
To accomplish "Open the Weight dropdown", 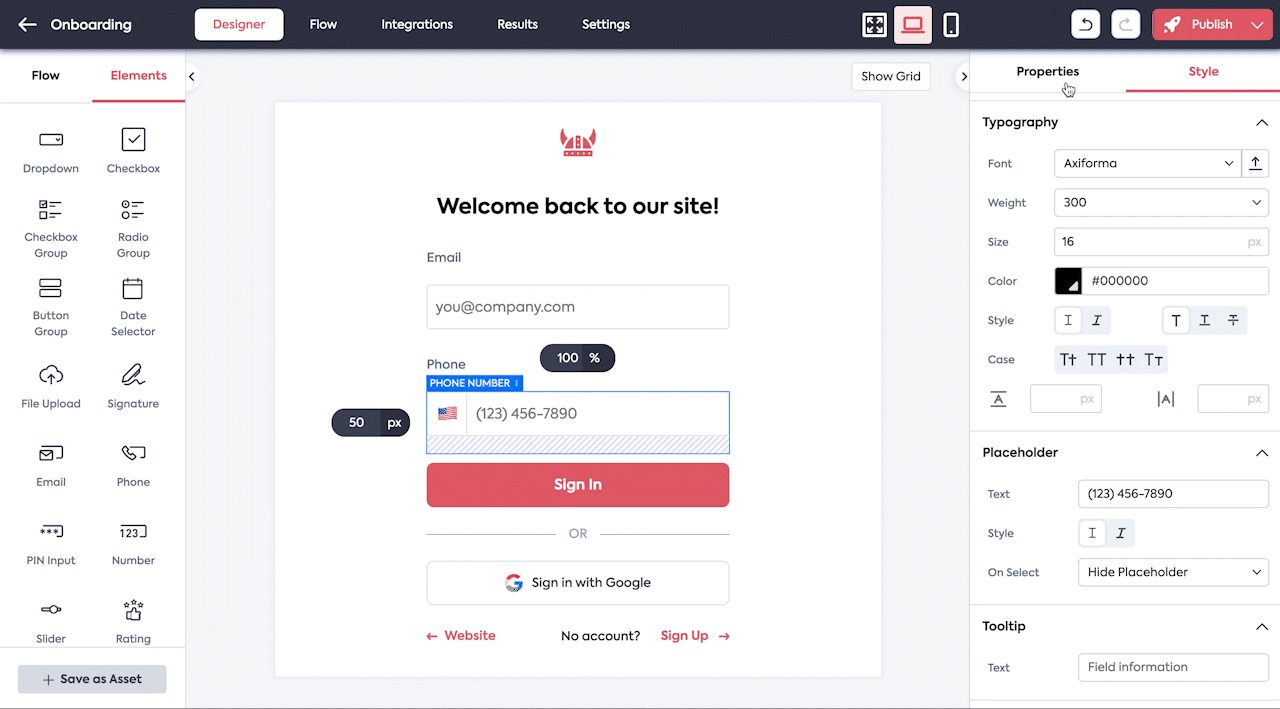I will coord(1161,202).
